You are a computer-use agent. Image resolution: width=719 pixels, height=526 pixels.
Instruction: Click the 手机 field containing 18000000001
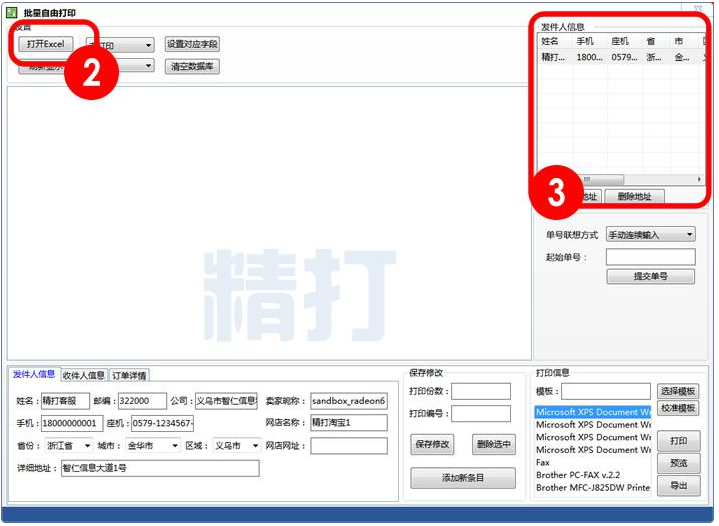tap(72, 423)
